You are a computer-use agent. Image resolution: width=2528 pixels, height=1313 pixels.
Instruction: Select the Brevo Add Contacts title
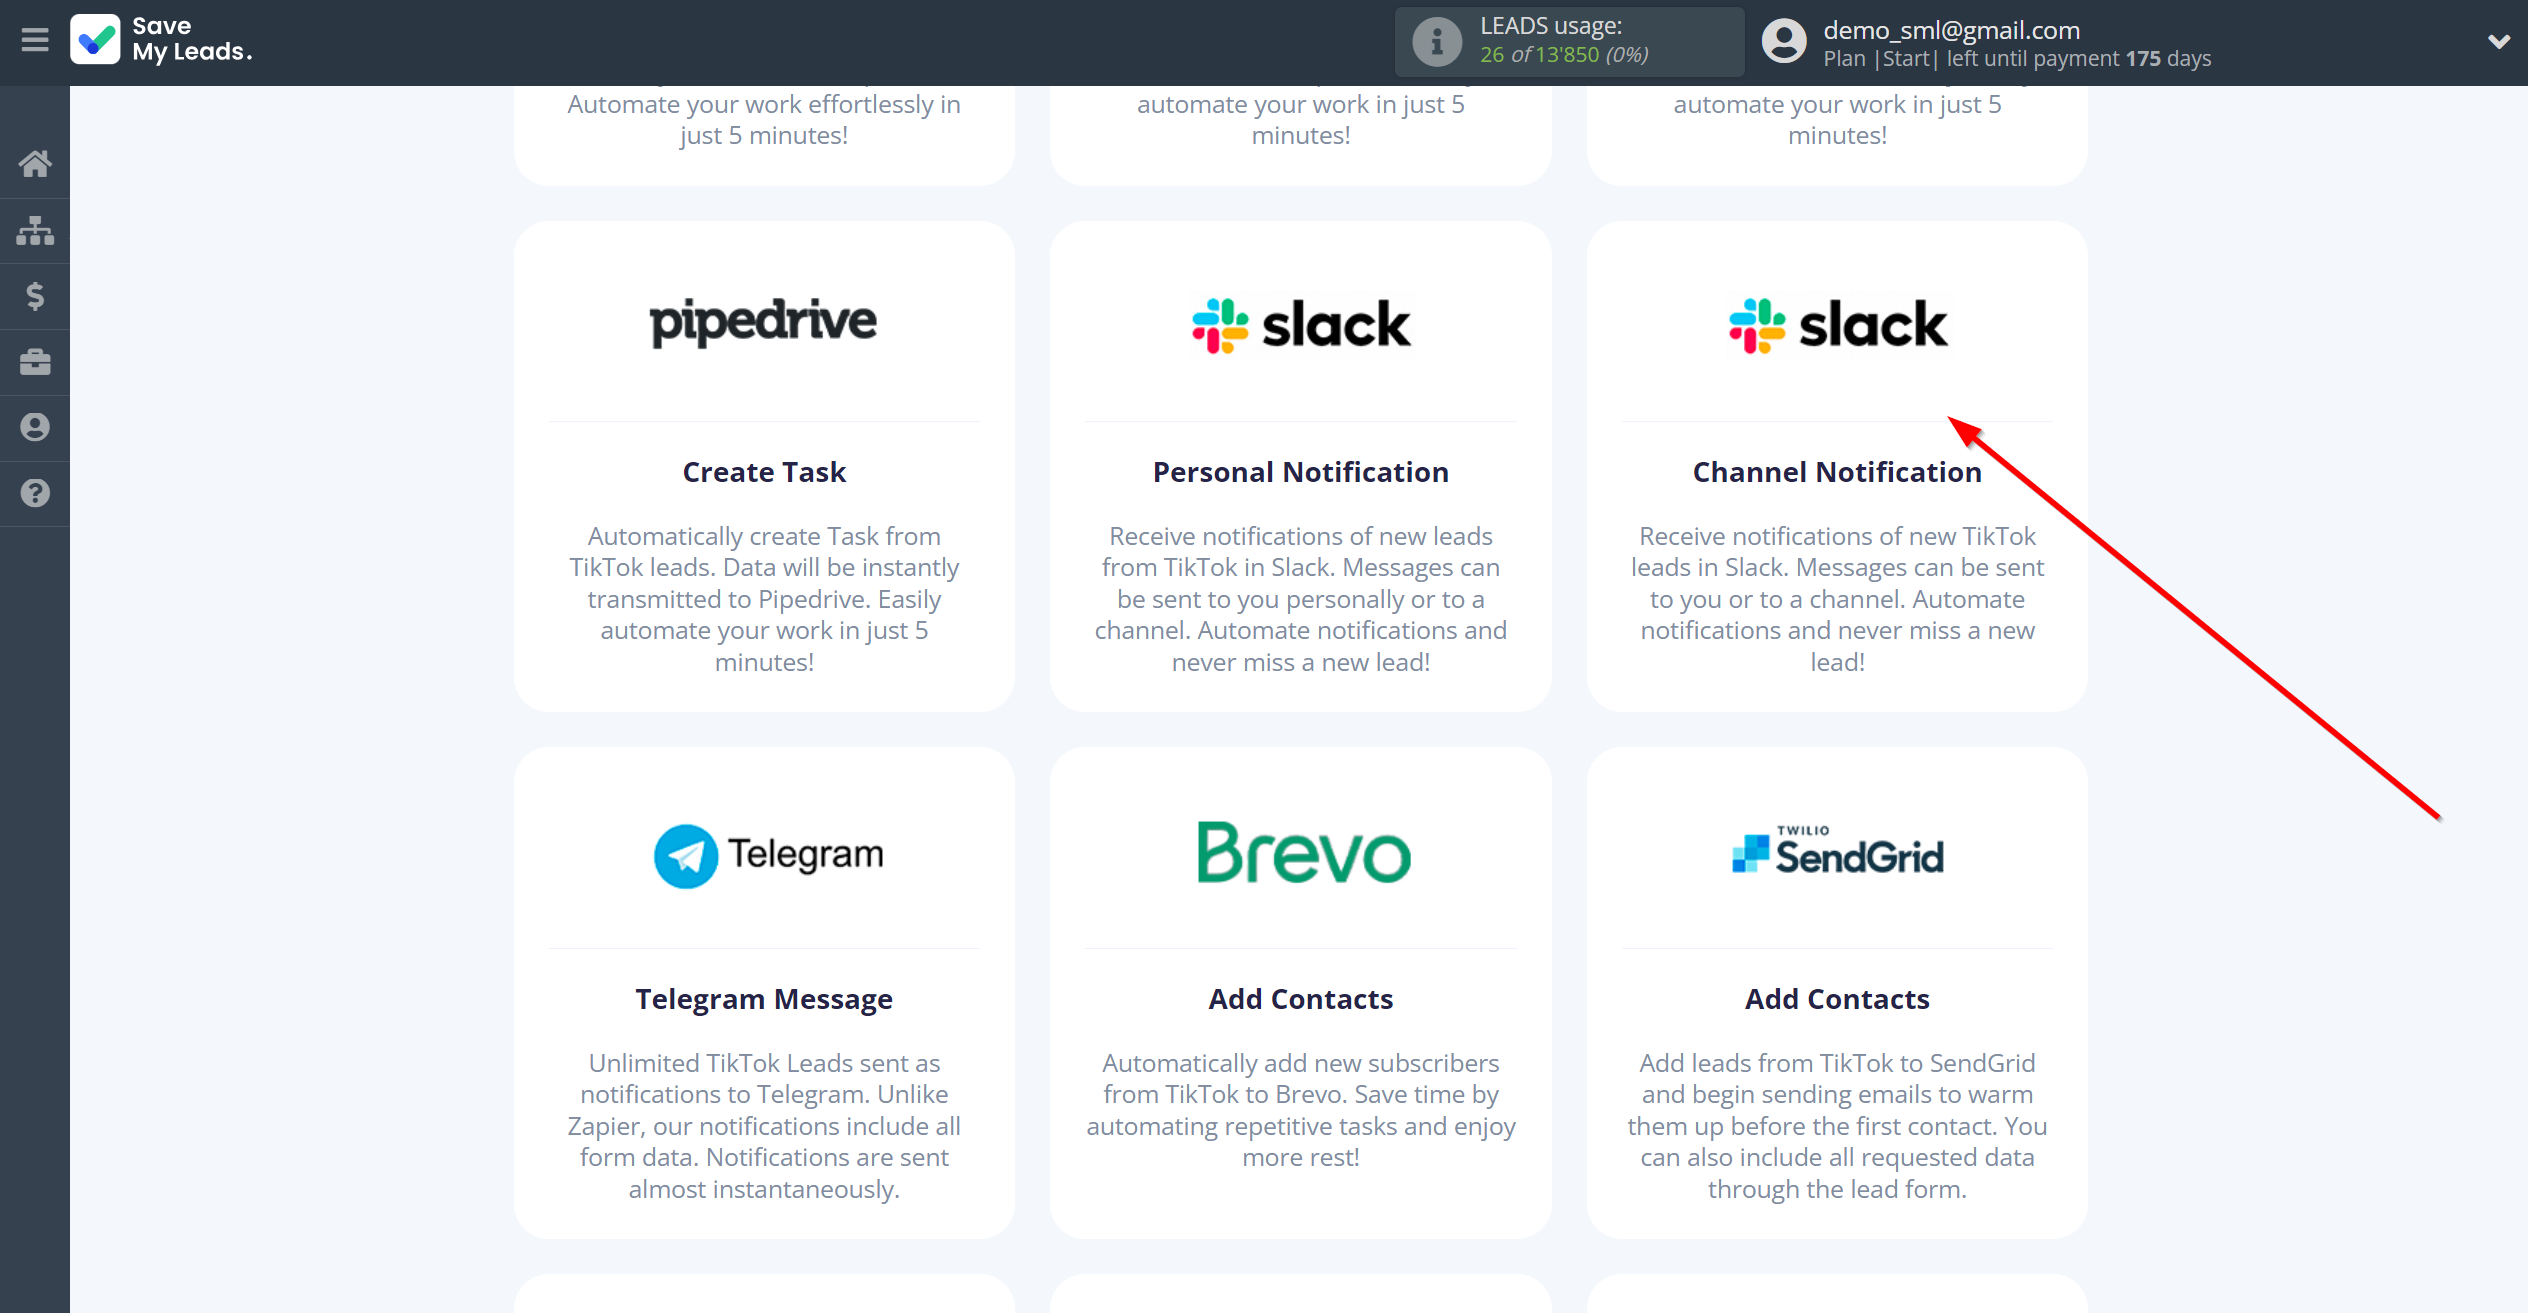coord(1301,999)
